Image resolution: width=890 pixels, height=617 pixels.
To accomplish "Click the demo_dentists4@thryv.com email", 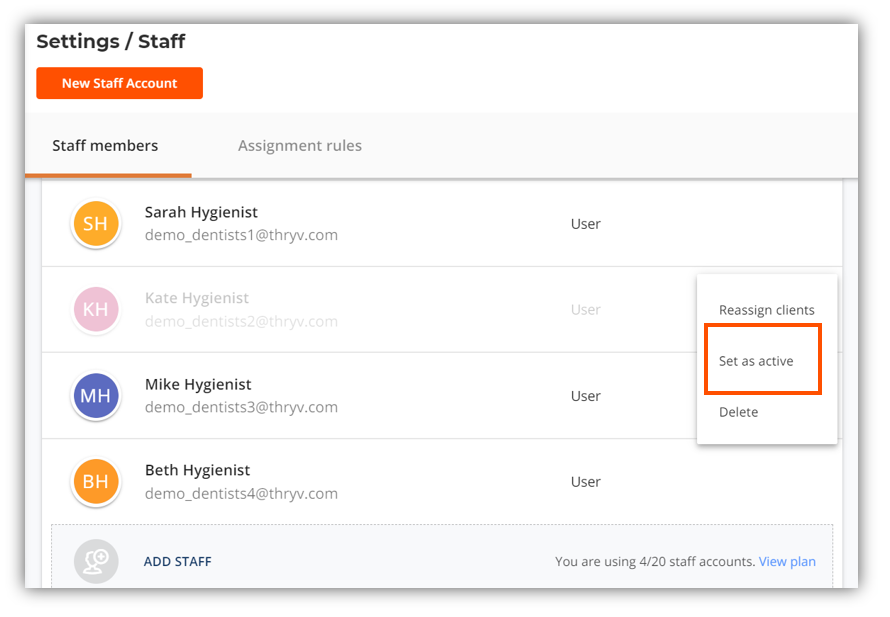I will click(241, 494).
